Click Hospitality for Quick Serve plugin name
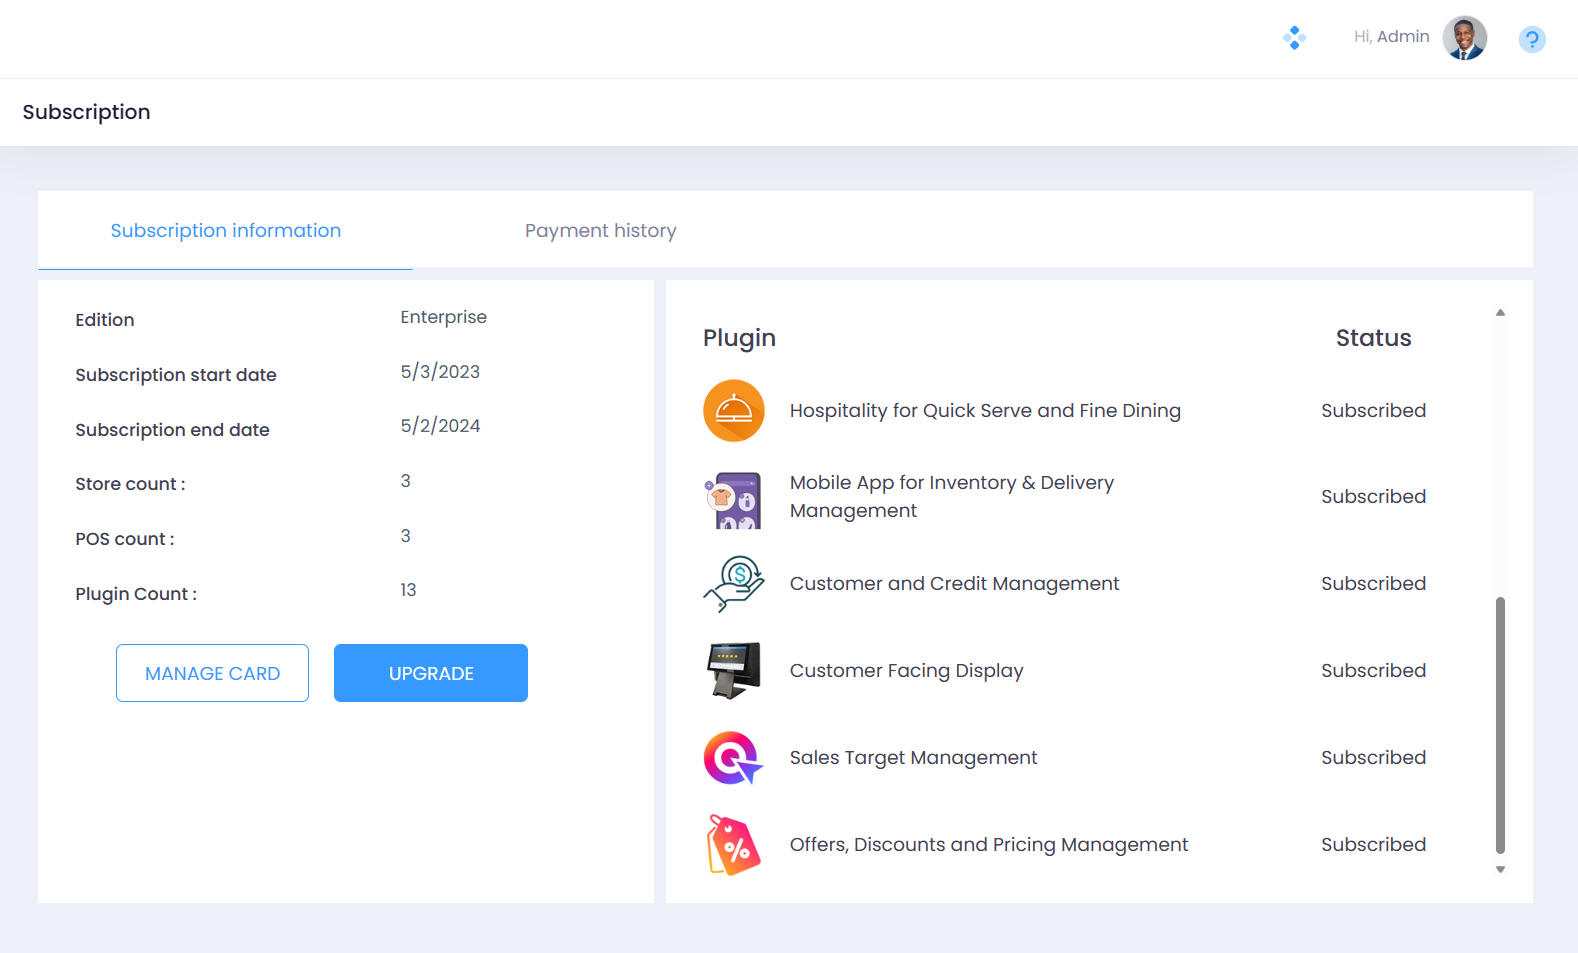Image resolution: width=1578 pixels, height=953 pixels. pyautogui.click(x=984, y=411)
